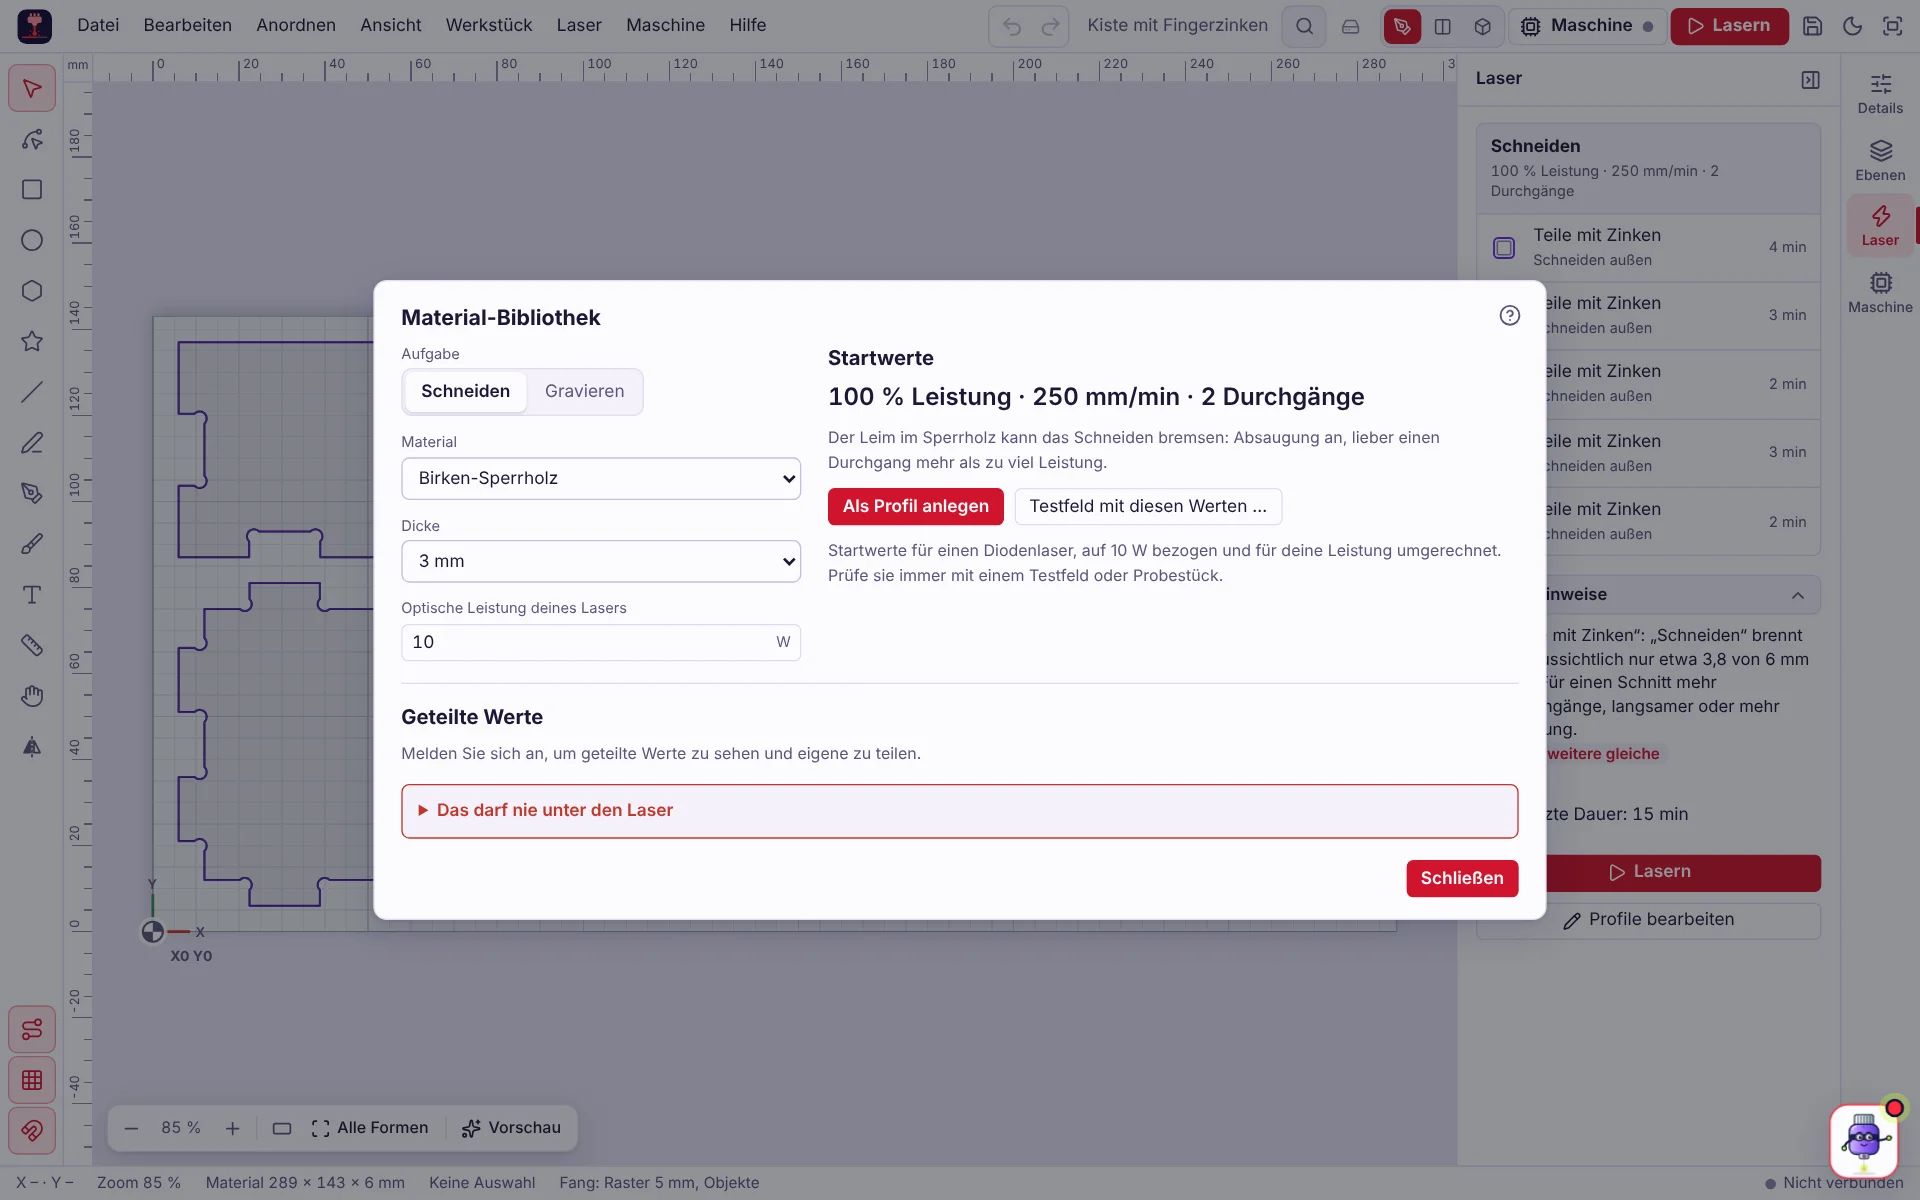
Task: Toggle the draw mode icon in top toolbar
Action: point(1402,26)
